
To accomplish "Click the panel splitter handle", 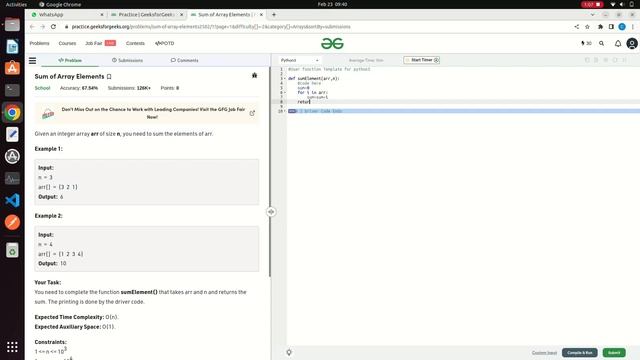I will 271,212.
